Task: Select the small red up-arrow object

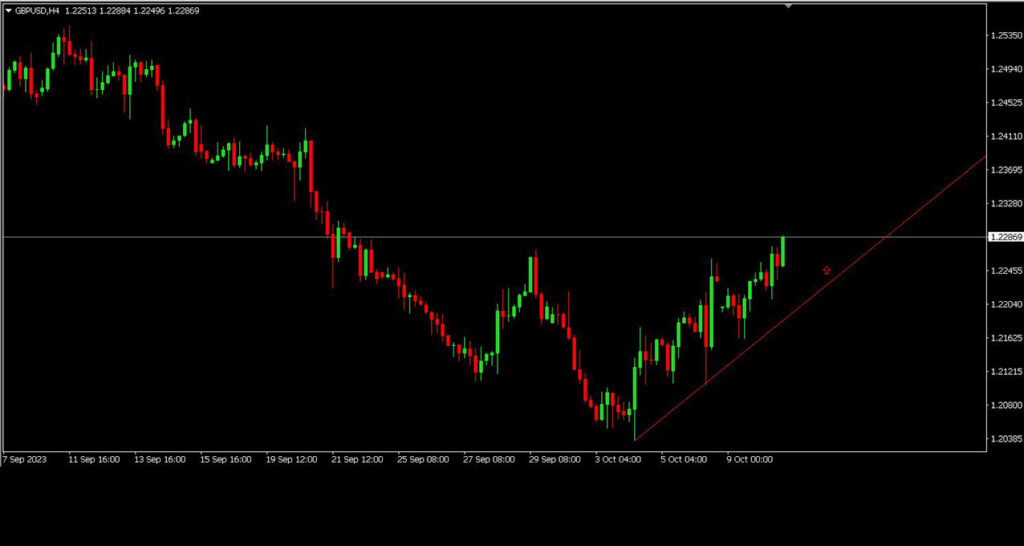Action: 827,270
